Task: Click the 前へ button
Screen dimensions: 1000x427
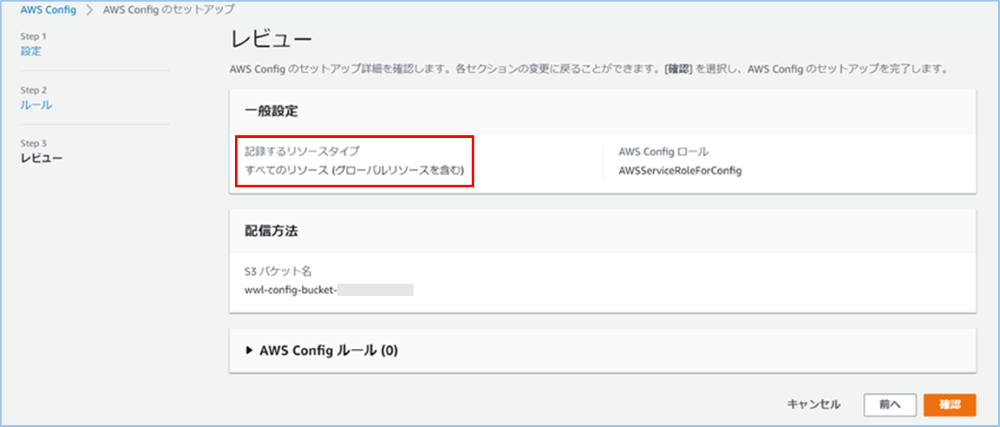Action: (x=891, y=404)
